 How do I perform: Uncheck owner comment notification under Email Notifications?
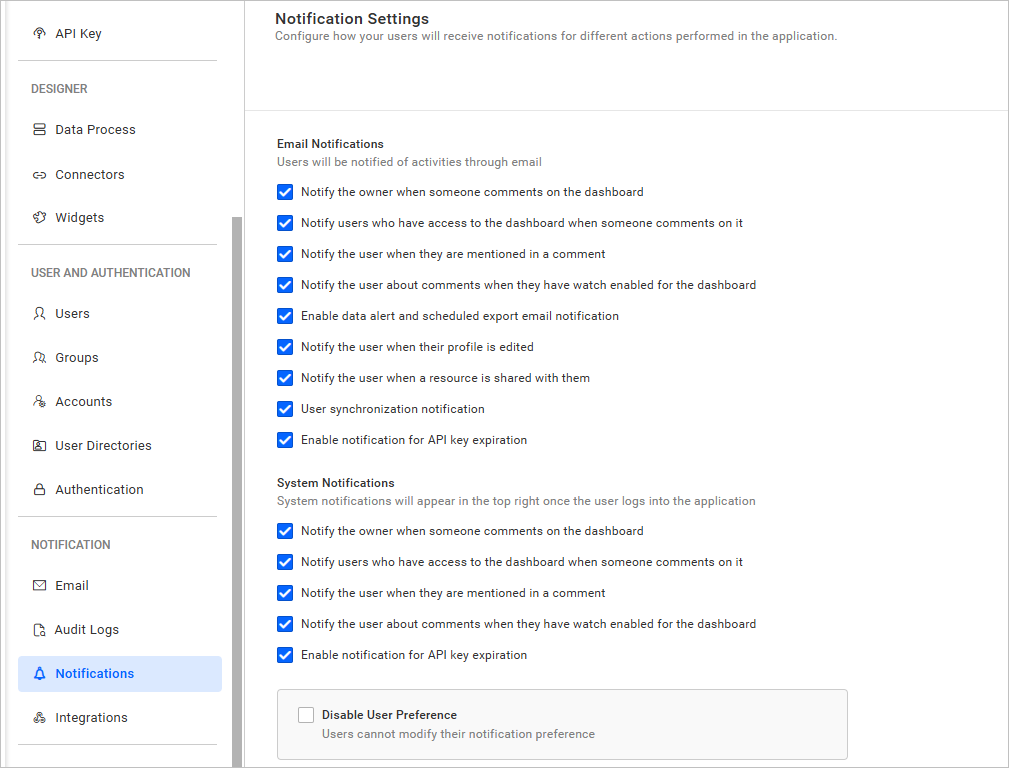(285, 192)
